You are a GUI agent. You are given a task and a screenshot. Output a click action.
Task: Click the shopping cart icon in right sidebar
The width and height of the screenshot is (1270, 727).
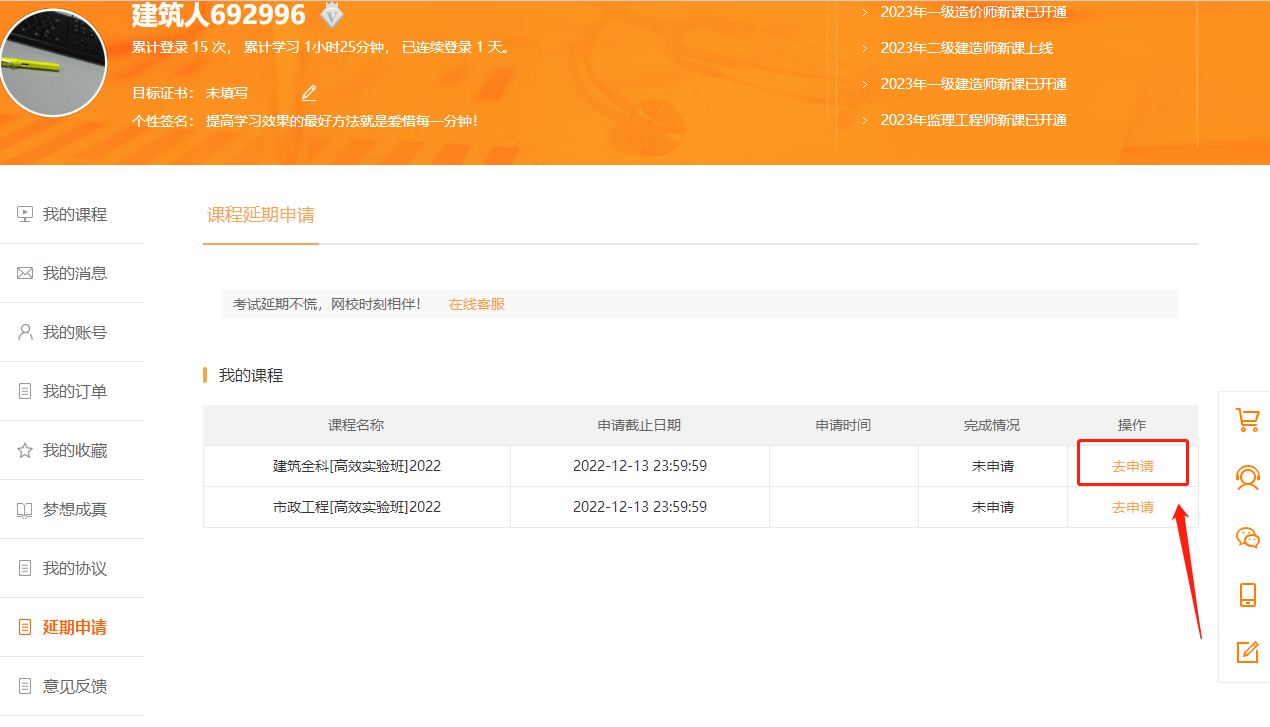1247,420
